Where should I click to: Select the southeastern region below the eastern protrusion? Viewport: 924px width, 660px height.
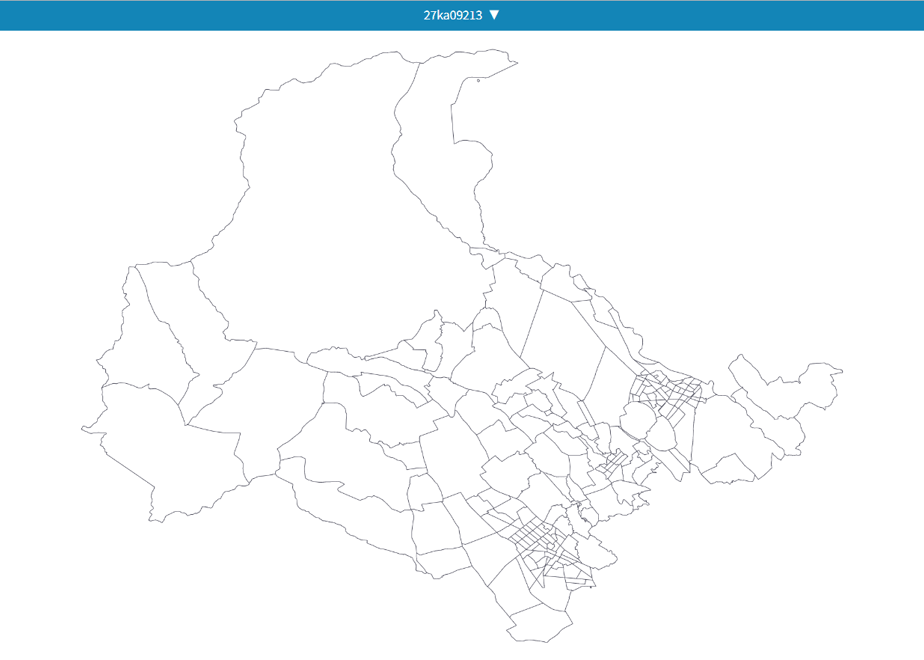pyautogui.click(x=731, y=468)
